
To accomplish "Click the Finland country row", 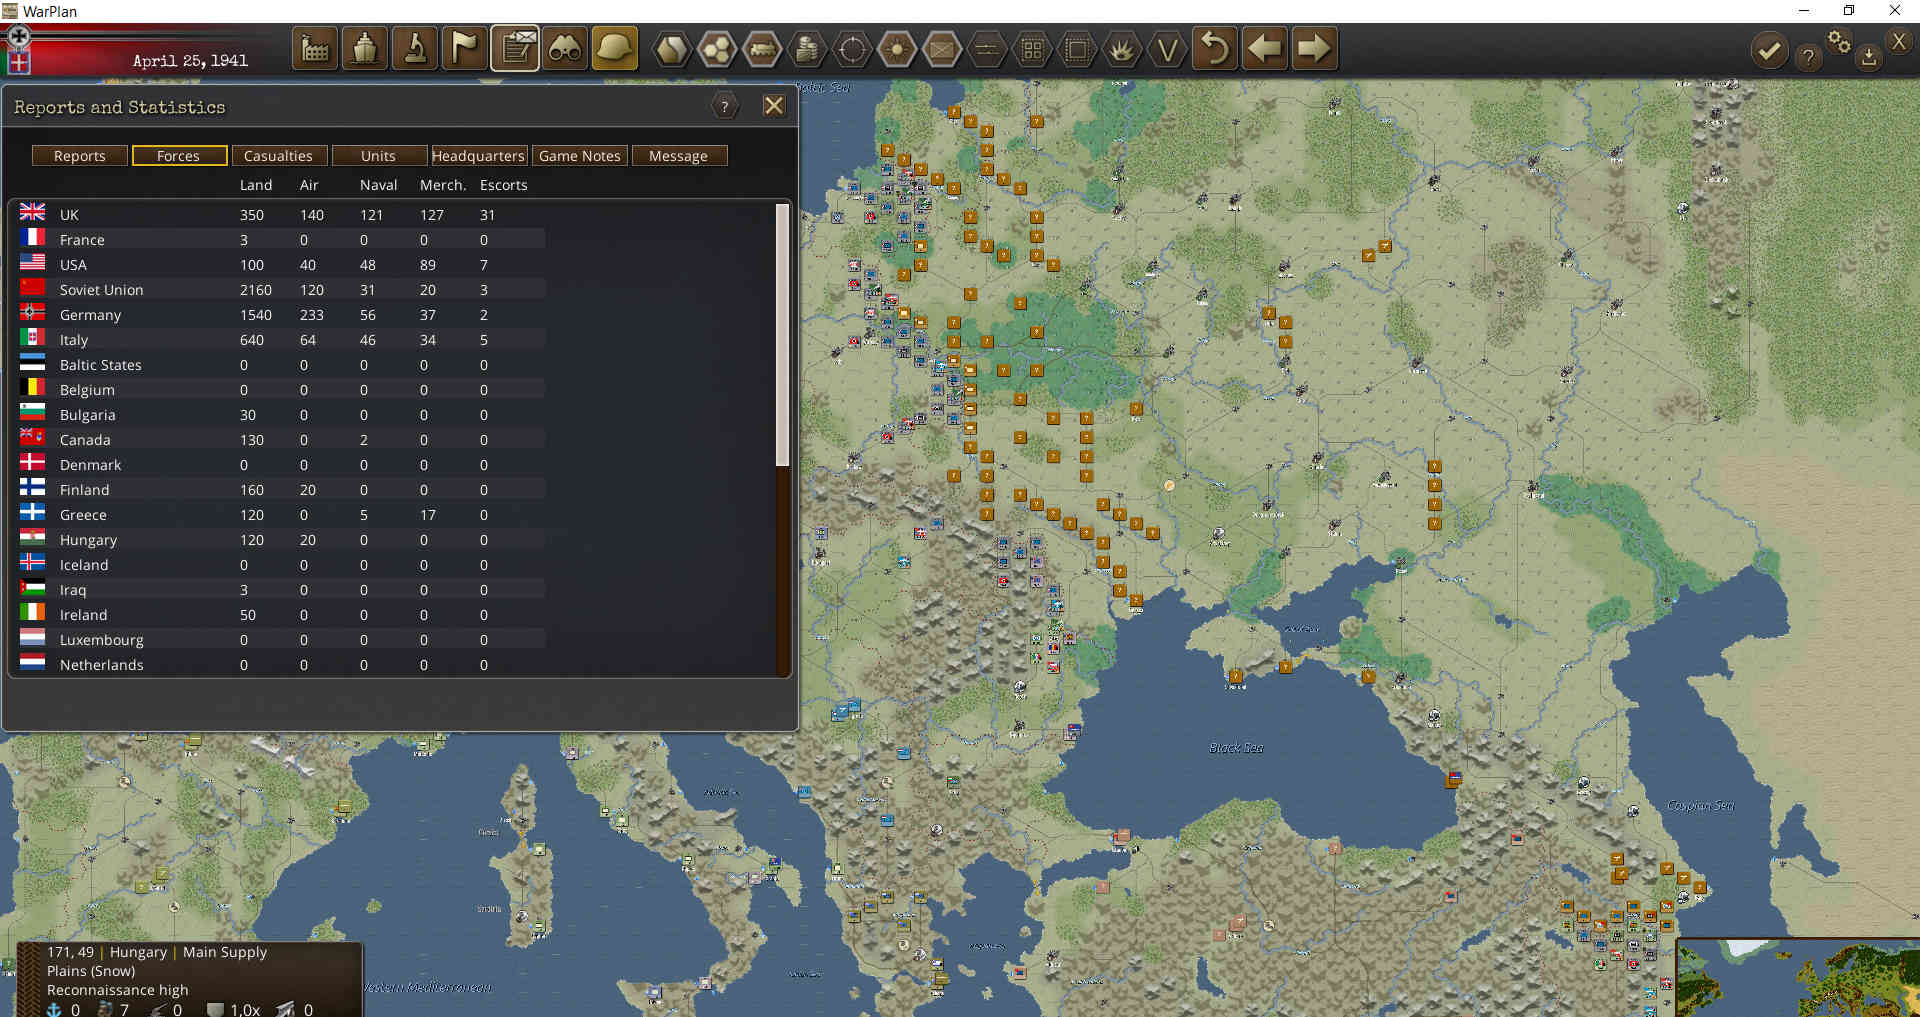I will coord(282,490).
